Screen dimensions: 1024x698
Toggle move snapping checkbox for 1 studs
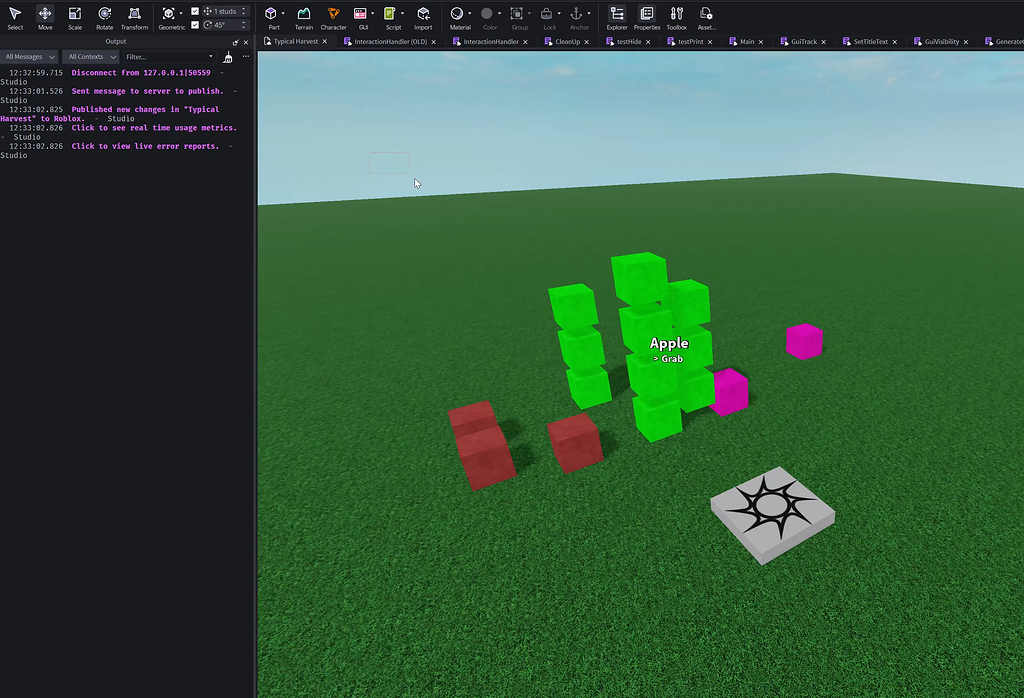tap(195, 11)
